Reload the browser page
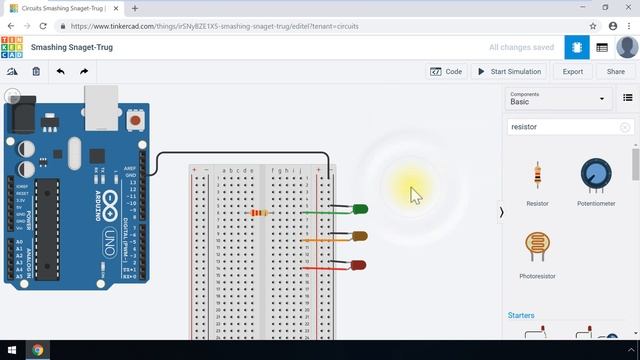Viewport: 640px width, 360px height. (x=43, y=26)
